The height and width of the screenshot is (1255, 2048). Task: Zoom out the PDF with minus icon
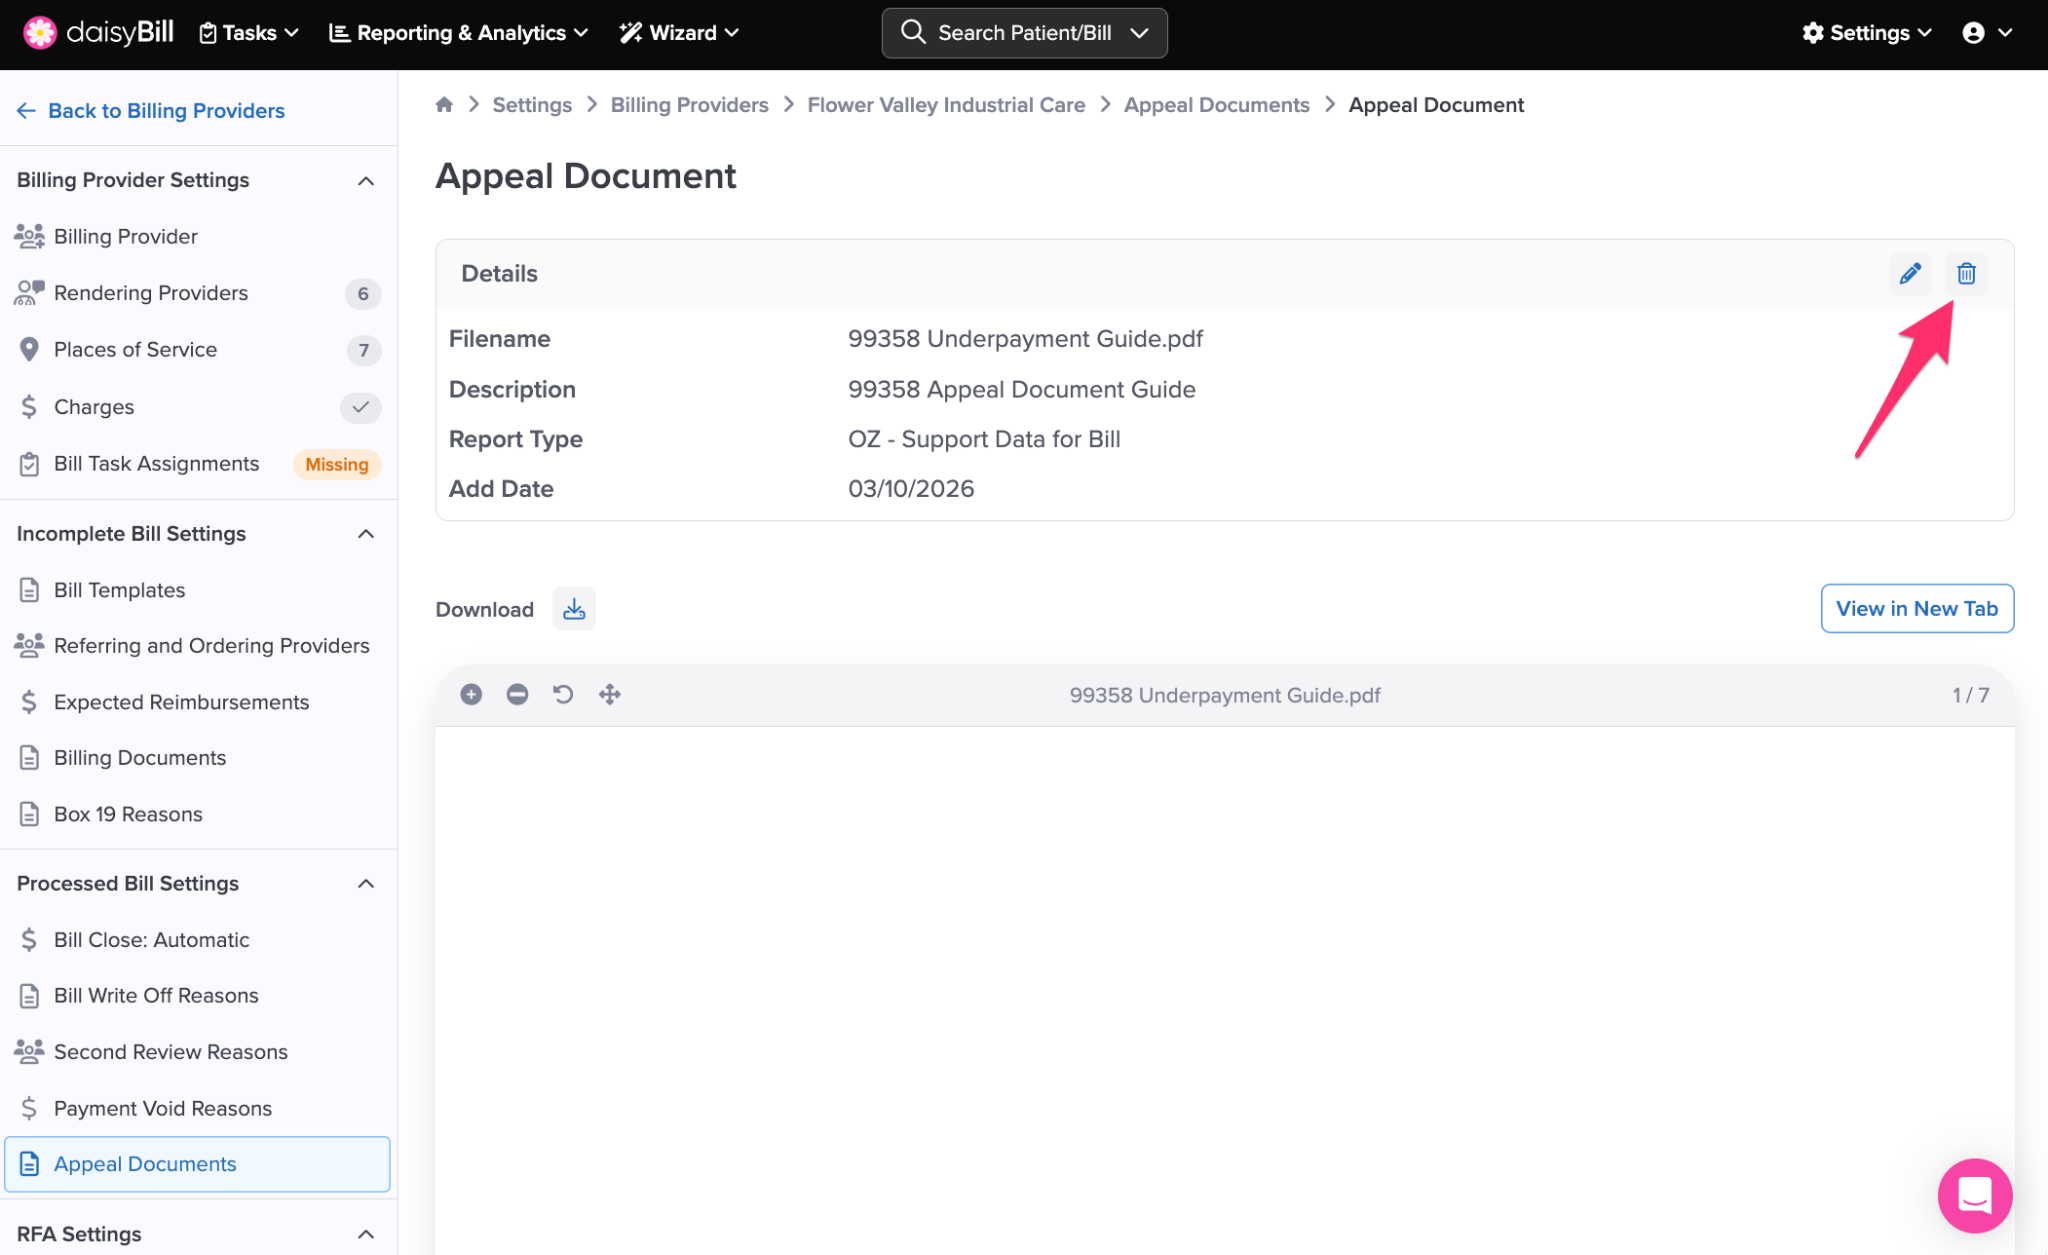pos(517,694)
